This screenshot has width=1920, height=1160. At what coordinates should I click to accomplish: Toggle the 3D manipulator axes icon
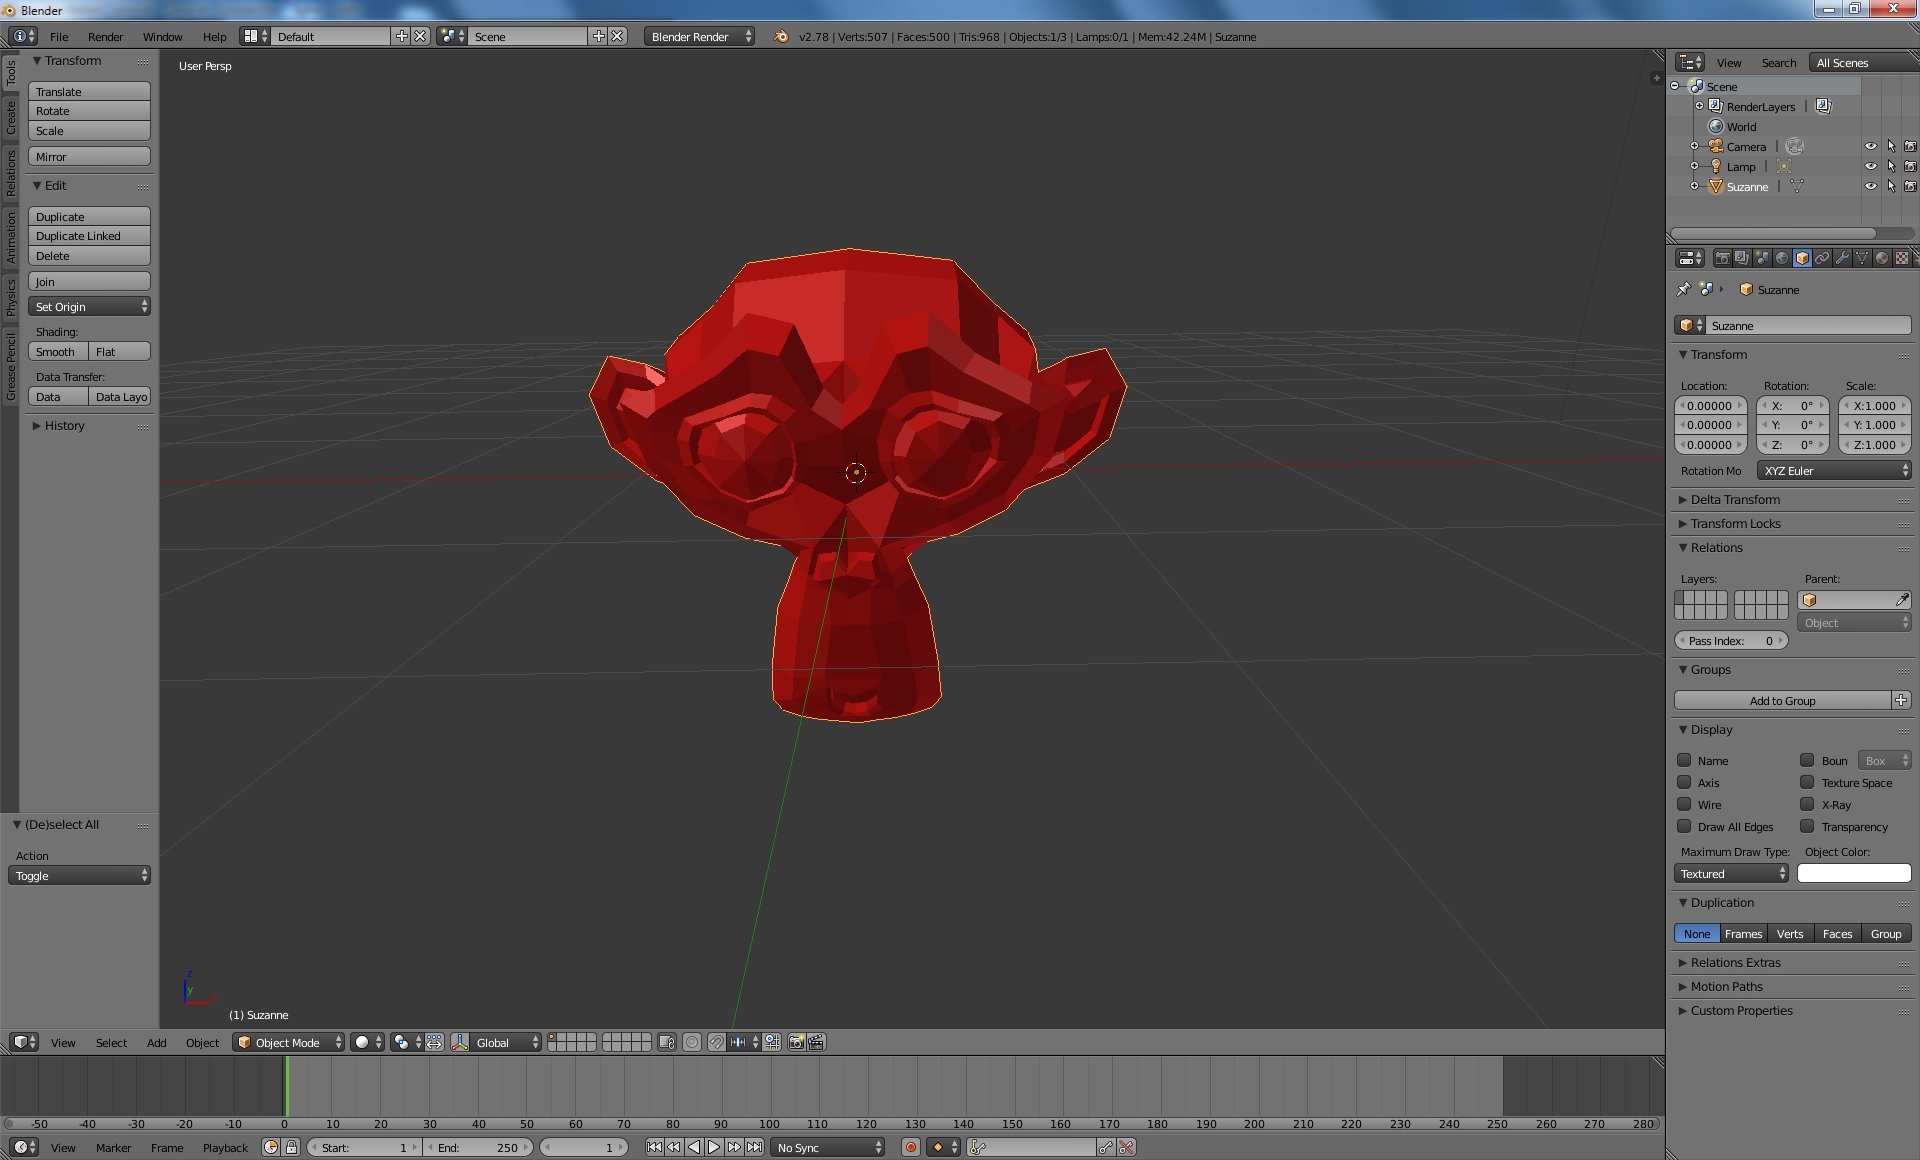pos(459,1042)
